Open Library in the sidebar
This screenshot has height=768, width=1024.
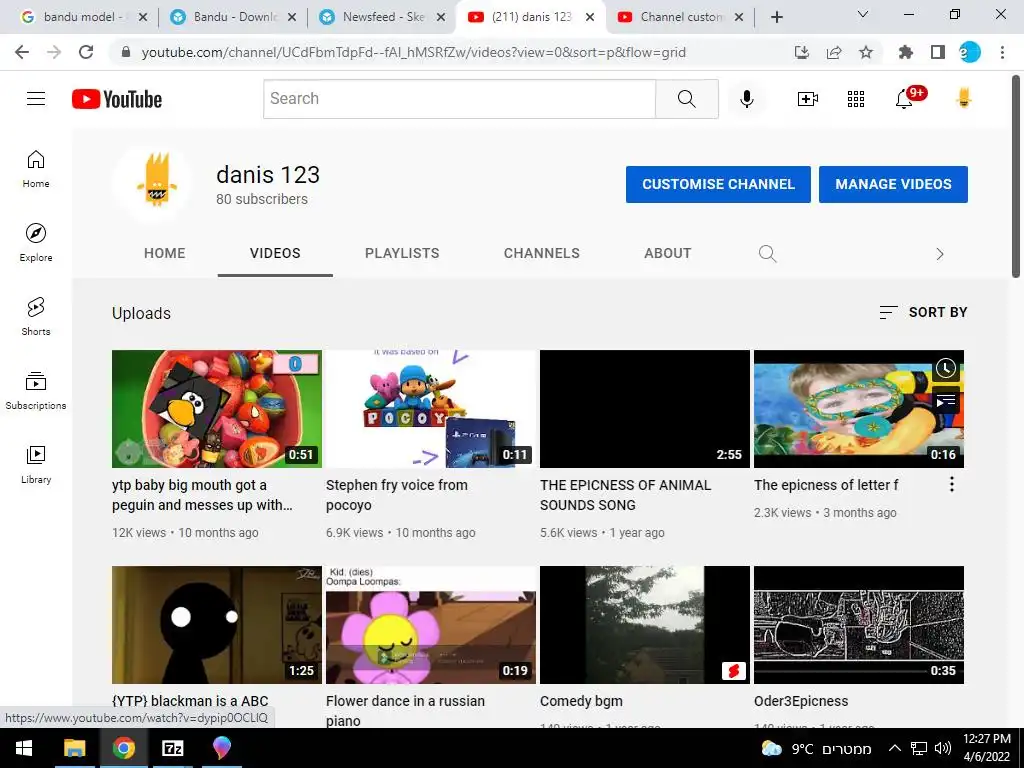click(x=36, y=464)
